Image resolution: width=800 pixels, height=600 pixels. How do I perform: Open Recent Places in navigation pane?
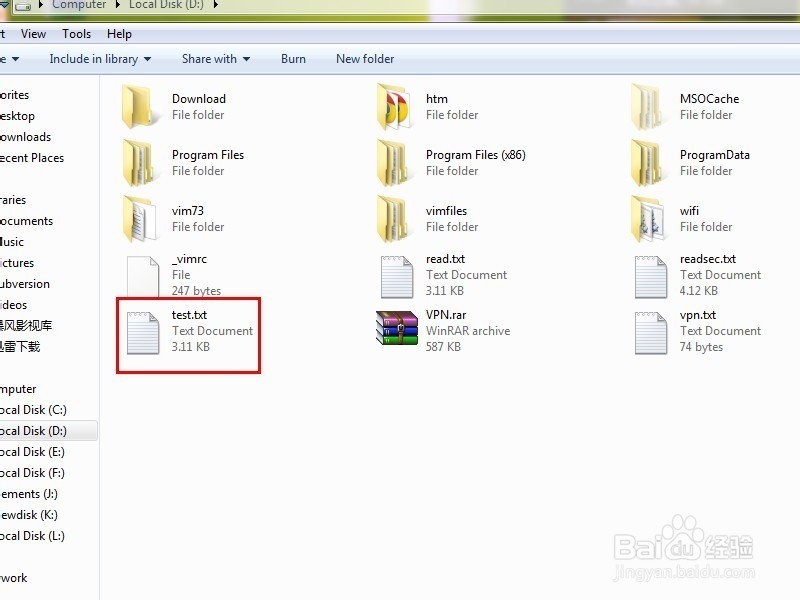tap(32, 158)
